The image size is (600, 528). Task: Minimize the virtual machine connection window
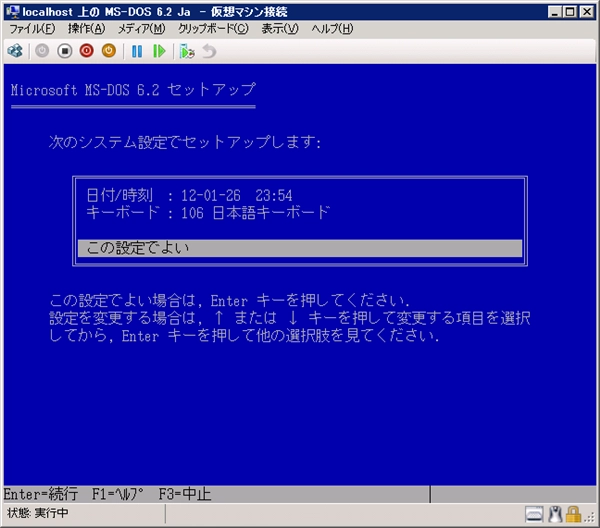tap(554, 12)
